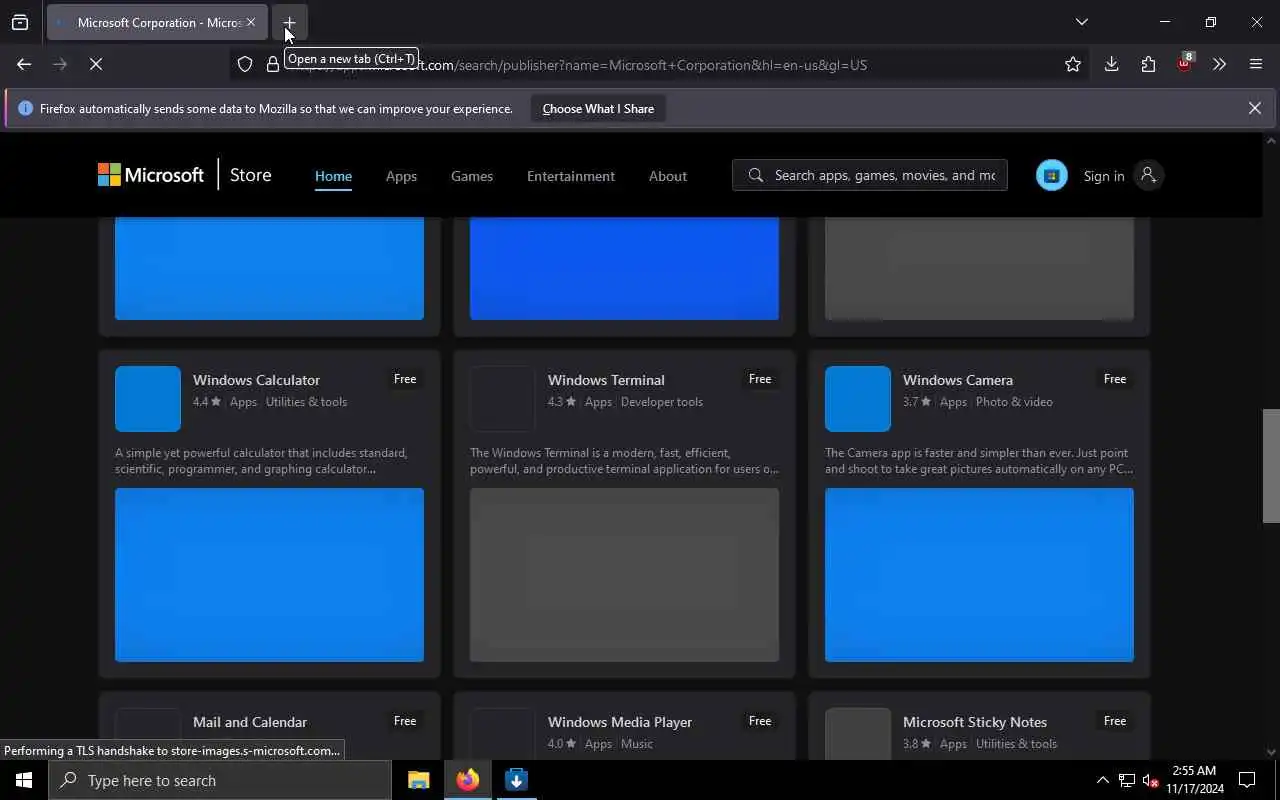This screenshot has width=1280, height=800.
Task: Click the Microsoft Sticky Notes app icon
Action: 858,734
